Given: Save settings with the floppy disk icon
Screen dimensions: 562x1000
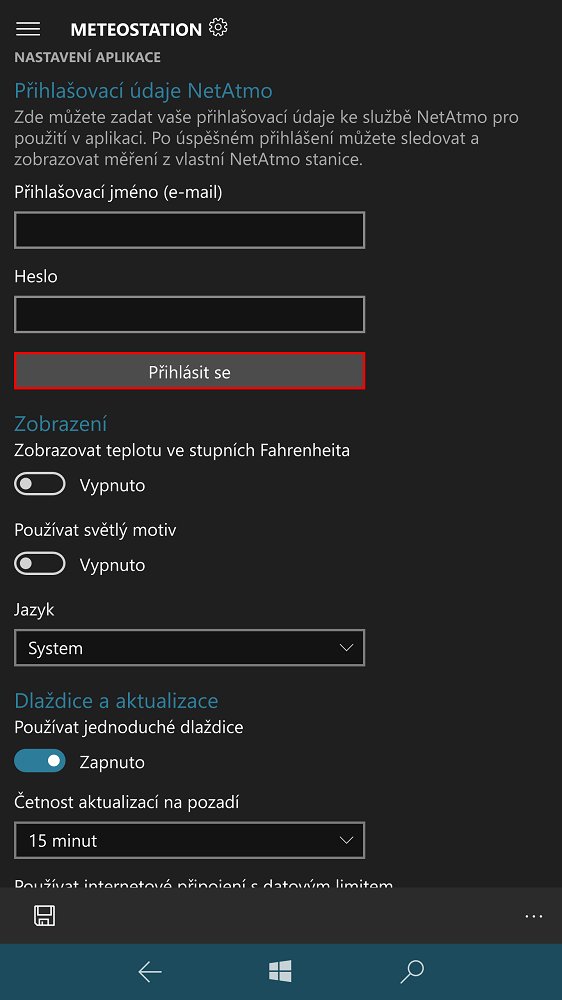Looking at the screenshot, I should [x=45, y=916].
